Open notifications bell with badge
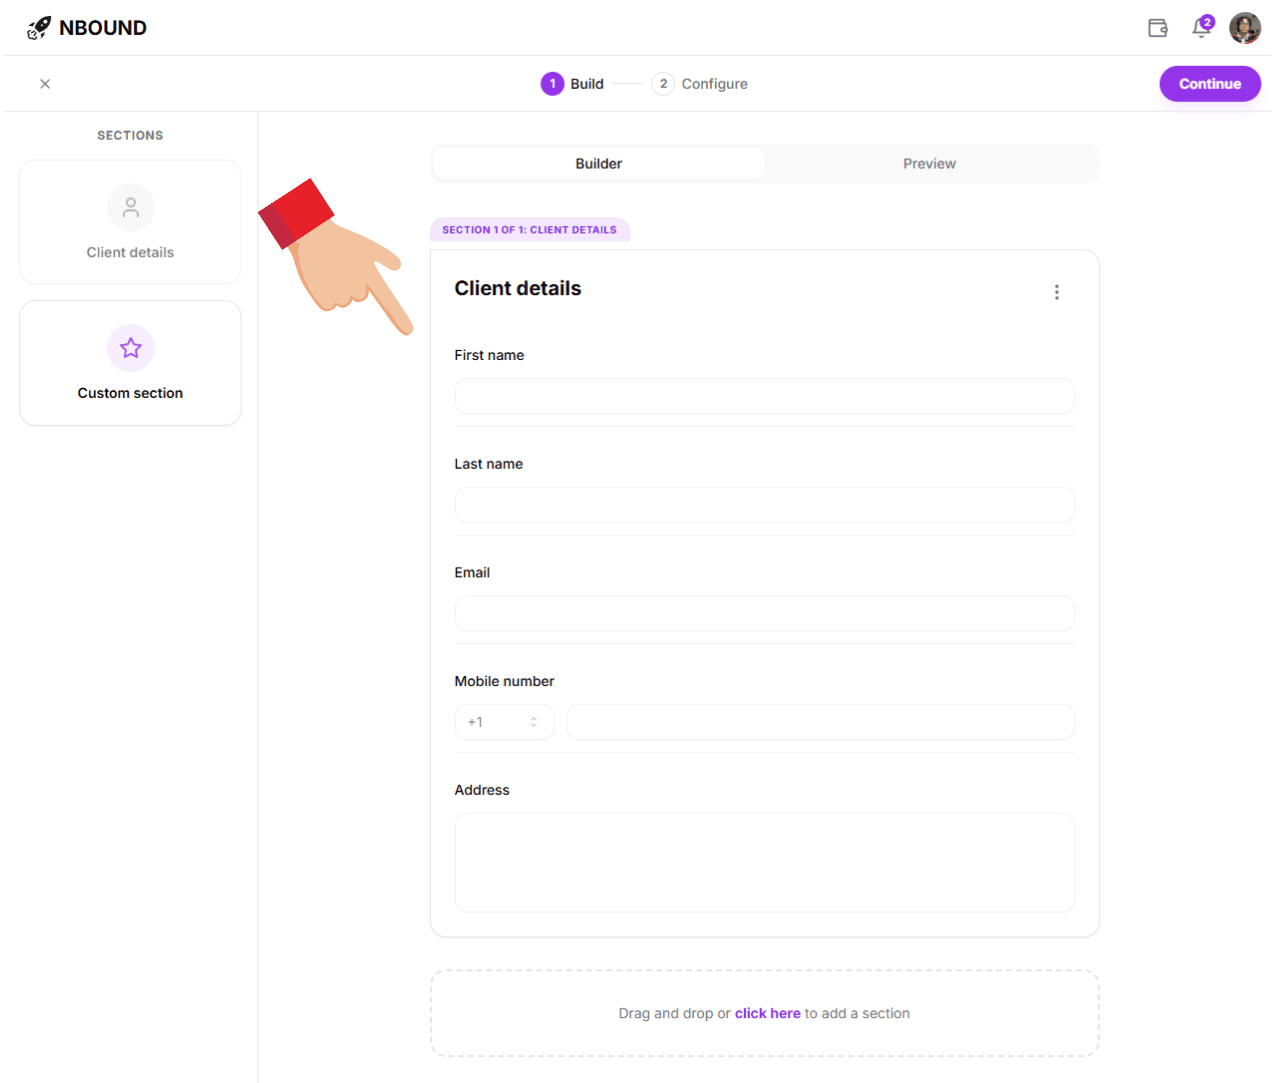This screenshot has width=1276, height=1083. [x=1201, y=28]
